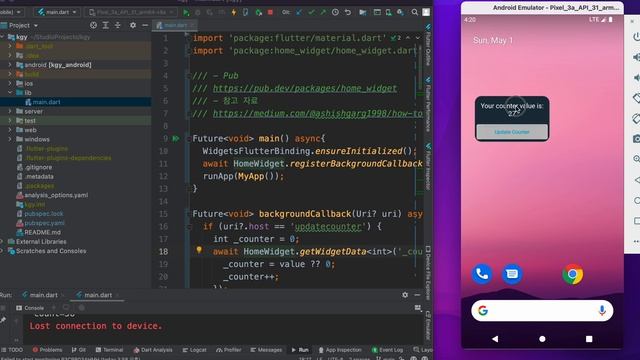The image size is (640, 360).
Task: Click the Flutter Hot Reload lightning icon
Action: coord(234,12)
